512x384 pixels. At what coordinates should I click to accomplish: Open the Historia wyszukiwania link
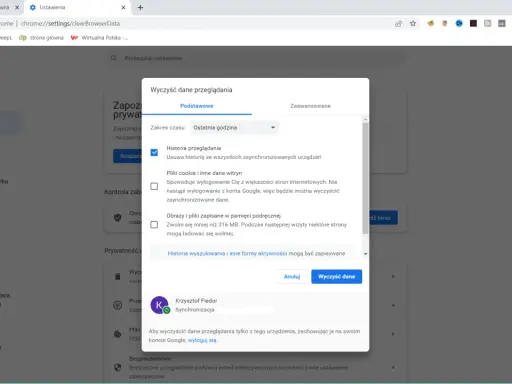coord(196,253)
